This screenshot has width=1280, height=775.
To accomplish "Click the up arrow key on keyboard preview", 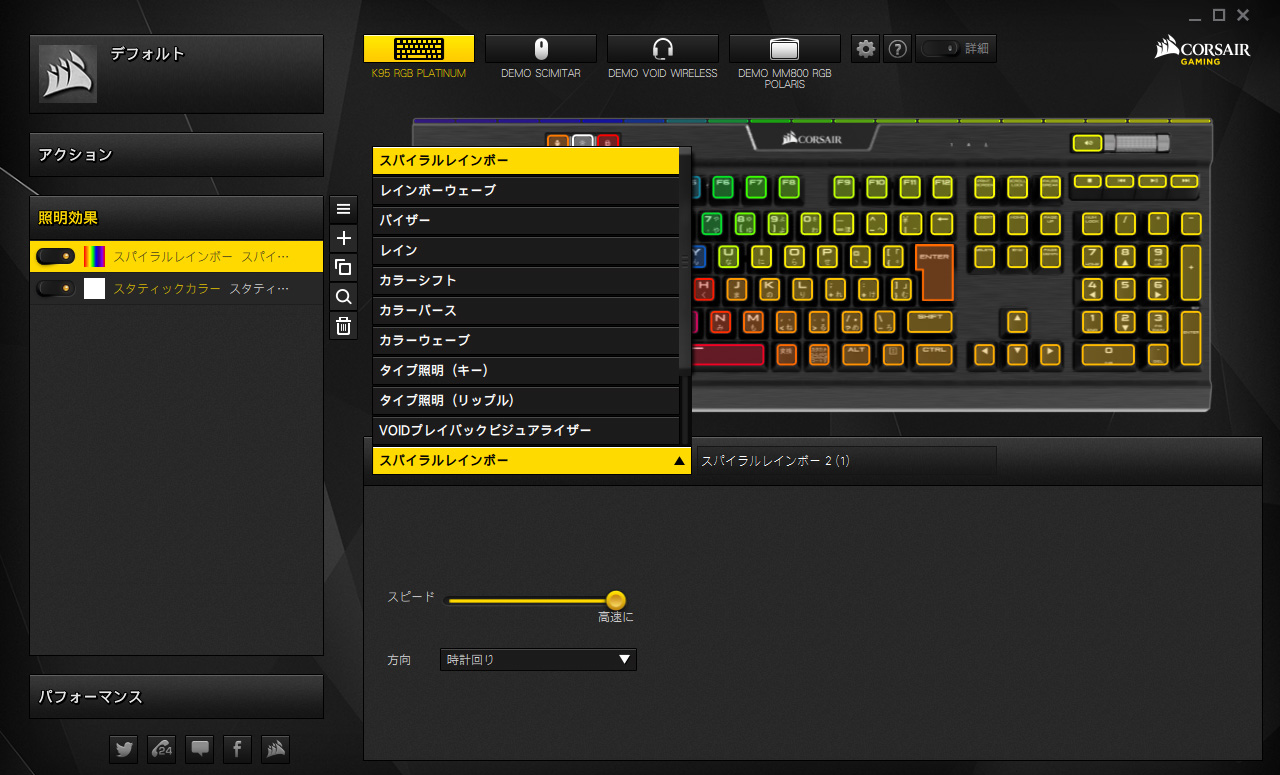I will point(1017,321).
